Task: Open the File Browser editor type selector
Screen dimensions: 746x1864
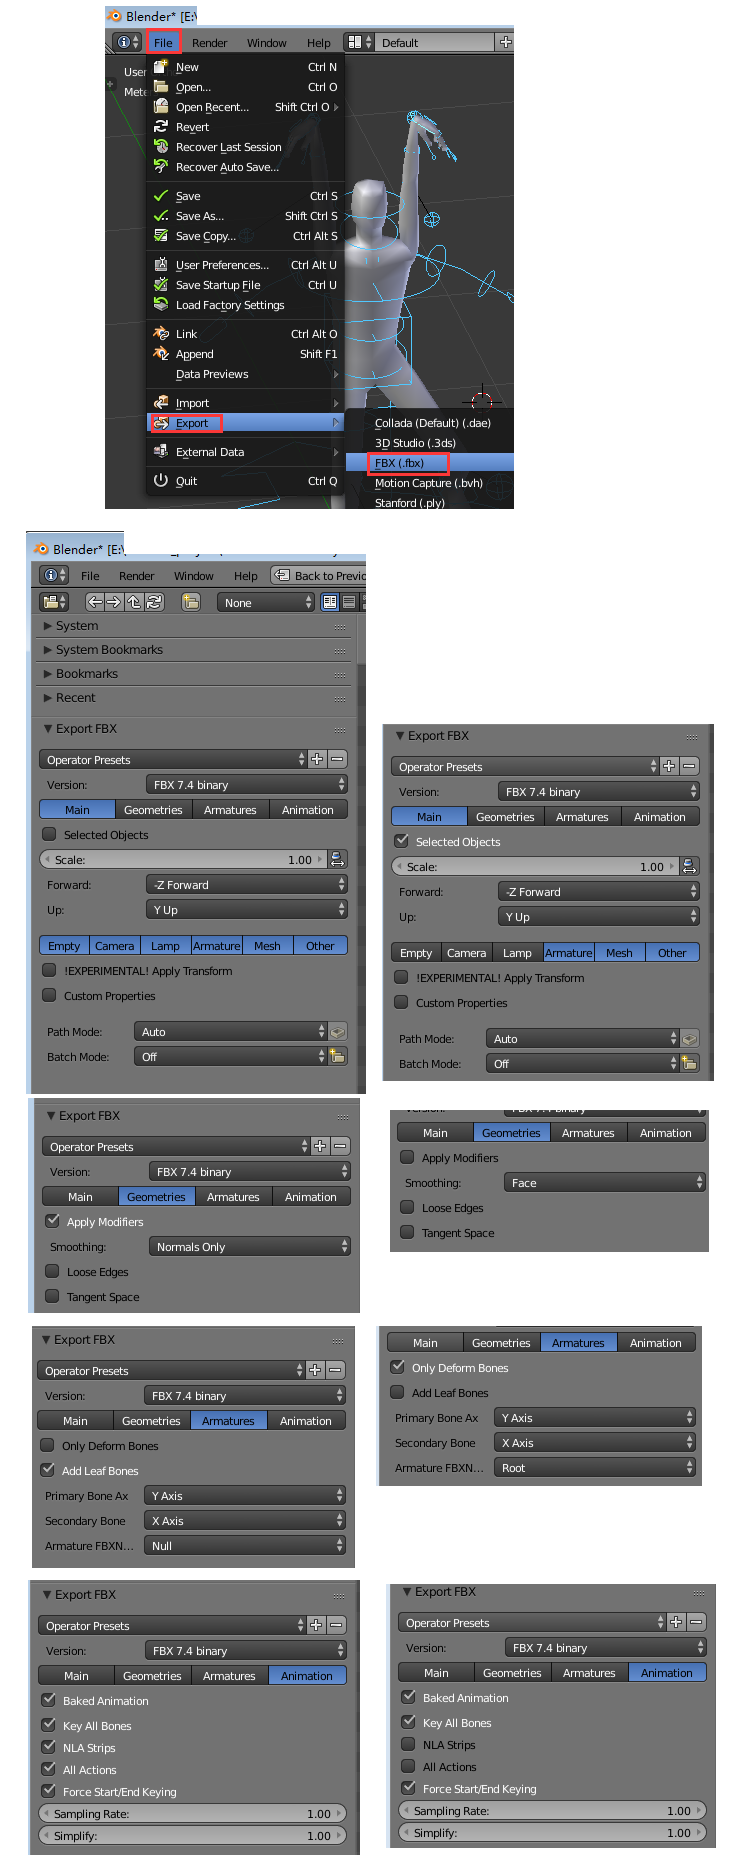Action: (54, 602)
